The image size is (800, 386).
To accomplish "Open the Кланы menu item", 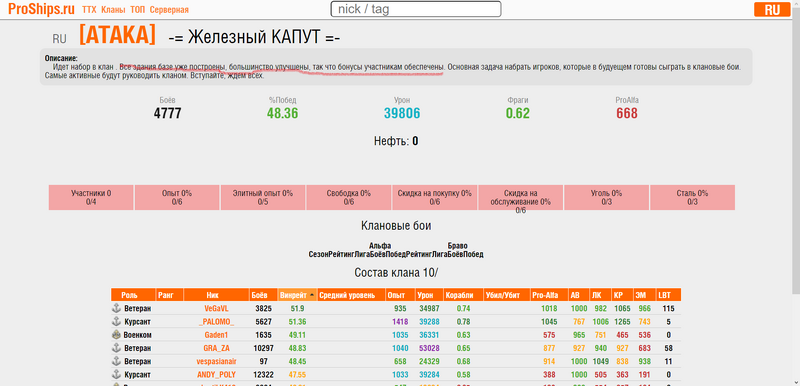I will (113, 10).
